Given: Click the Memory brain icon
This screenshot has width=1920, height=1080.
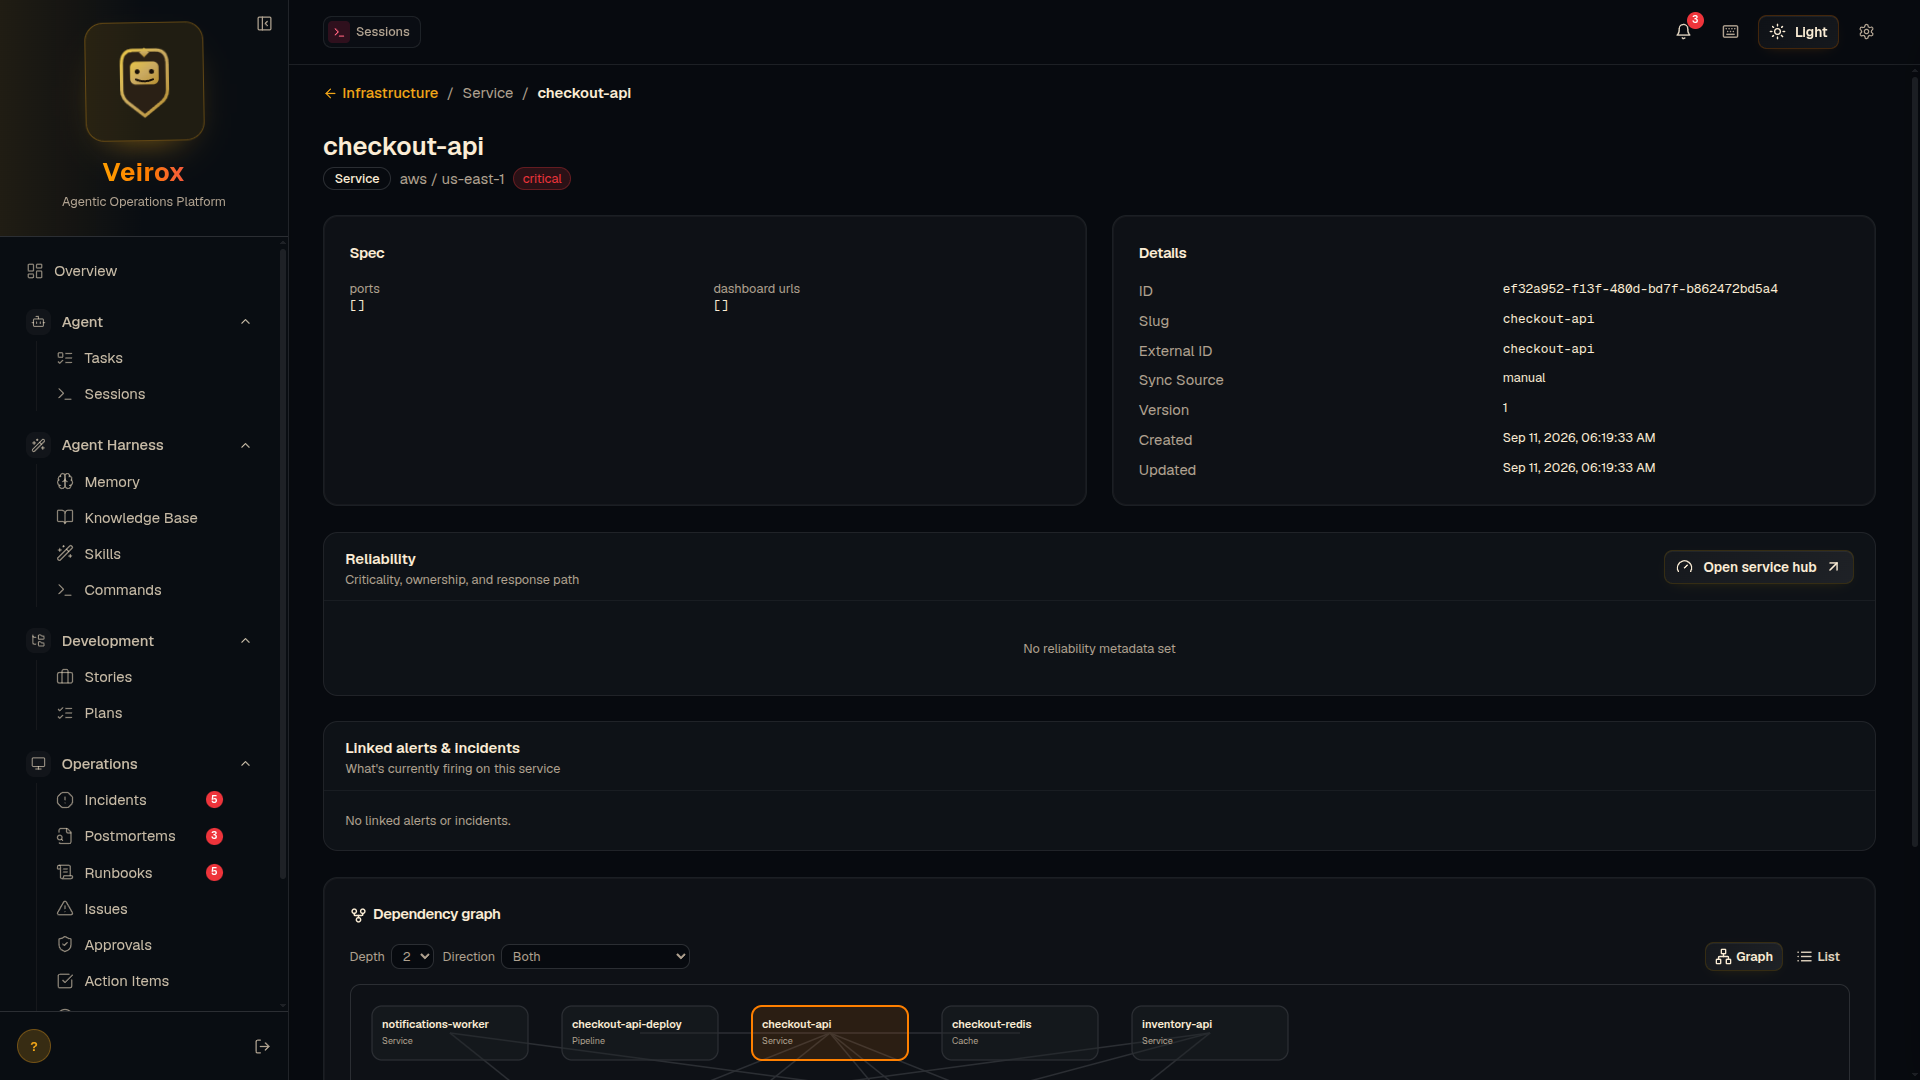Looking at the screenshot, I should point(65,481).
